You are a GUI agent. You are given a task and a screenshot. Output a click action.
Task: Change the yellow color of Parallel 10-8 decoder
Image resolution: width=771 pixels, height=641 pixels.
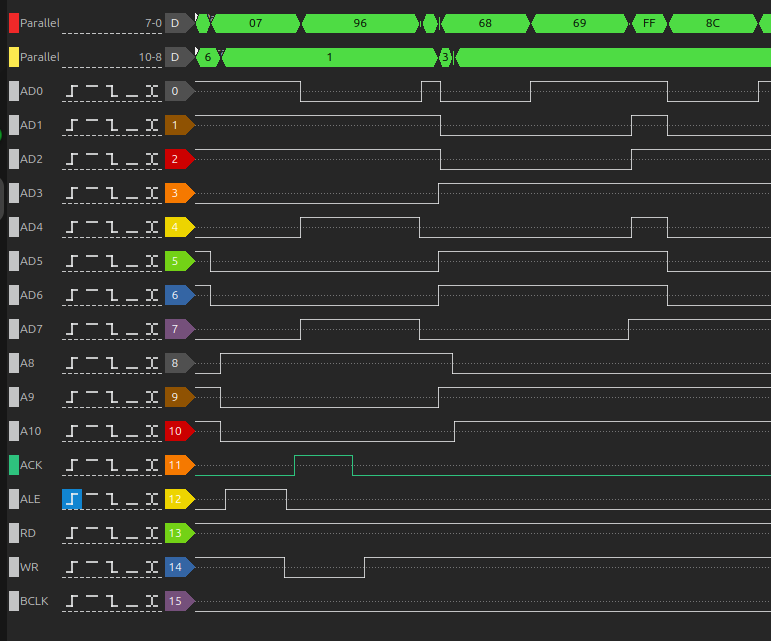pos(14,57)
